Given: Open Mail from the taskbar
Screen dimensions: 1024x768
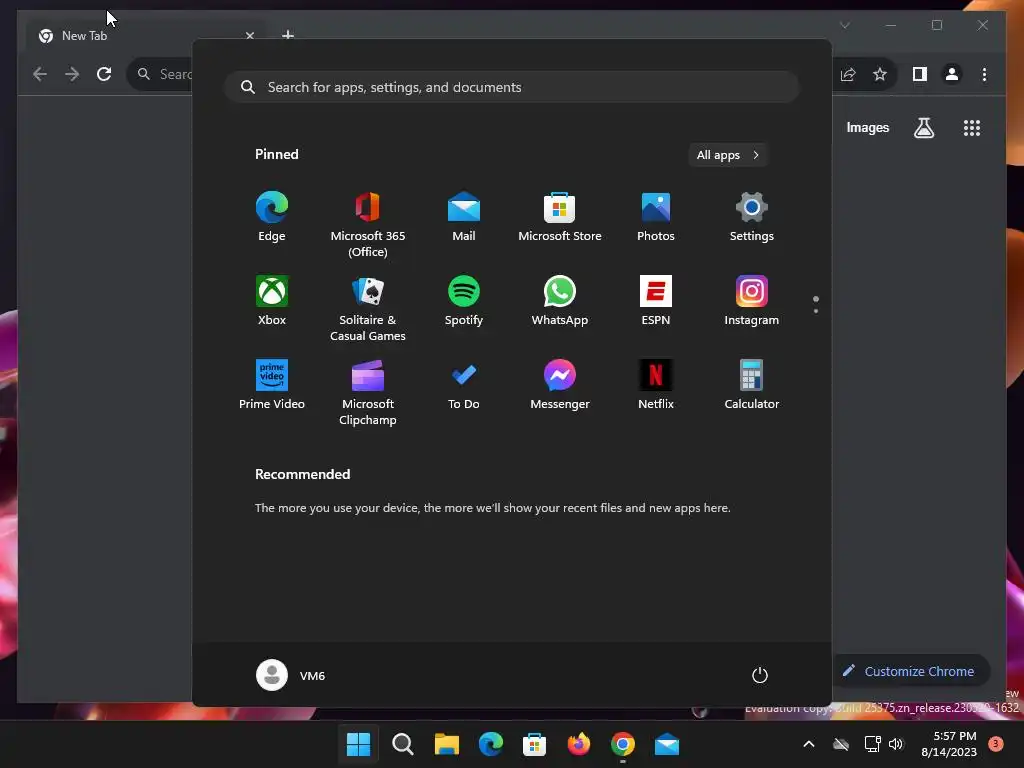Looking at the screenshot, I should 667,744.
